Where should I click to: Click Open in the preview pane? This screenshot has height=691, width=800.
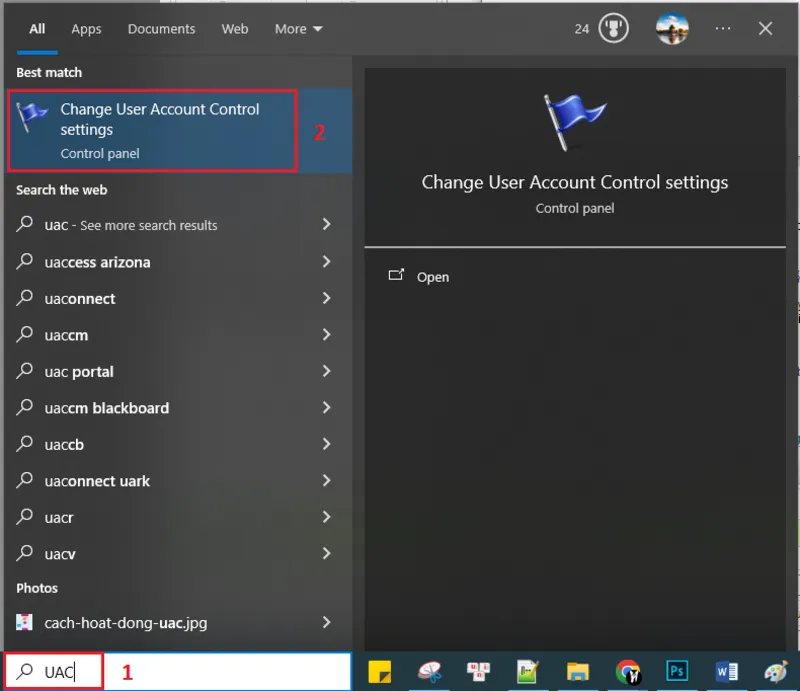(432, 277)
